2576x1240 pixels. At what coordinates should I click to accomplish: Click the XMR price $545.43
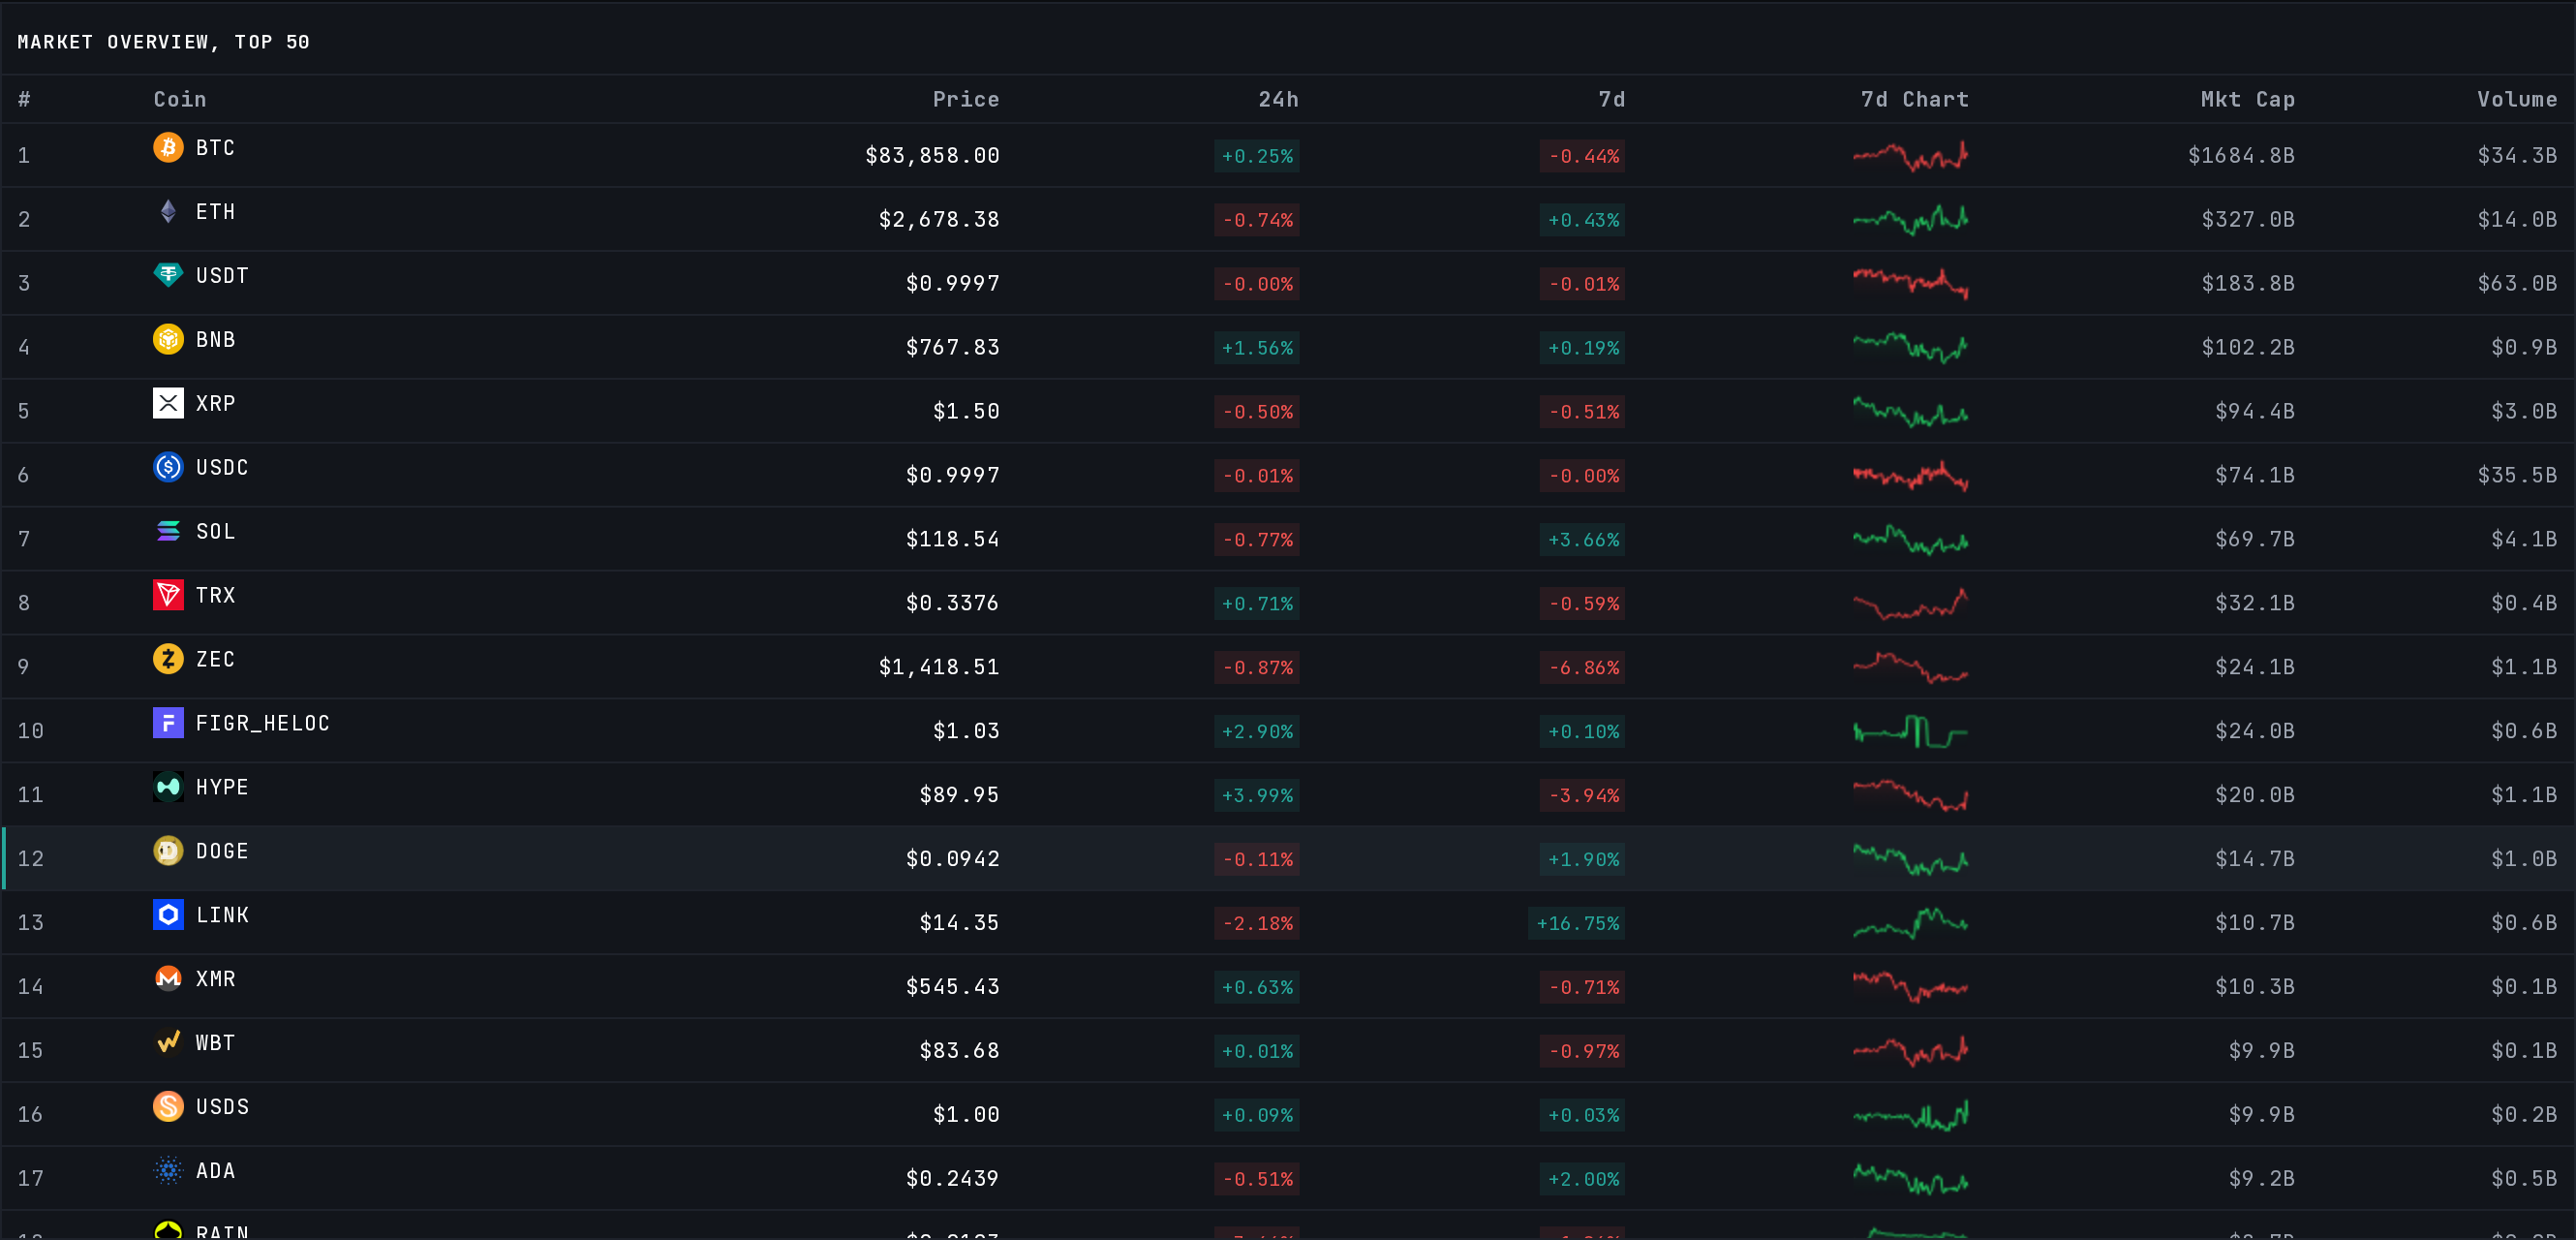point(952,986)
